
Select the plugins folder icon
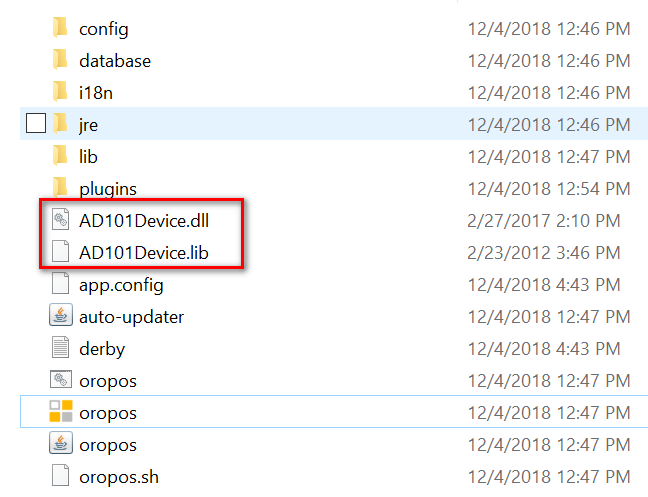tap(60, 187)
